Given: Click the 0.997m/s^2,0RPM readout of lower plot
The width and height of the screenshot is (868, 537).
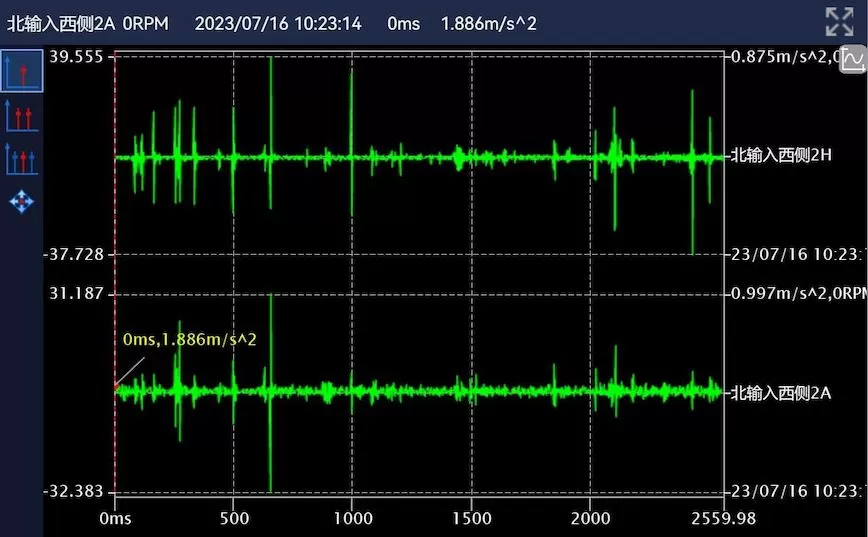Looking at the screenshot, I should [x=797, y=293].
